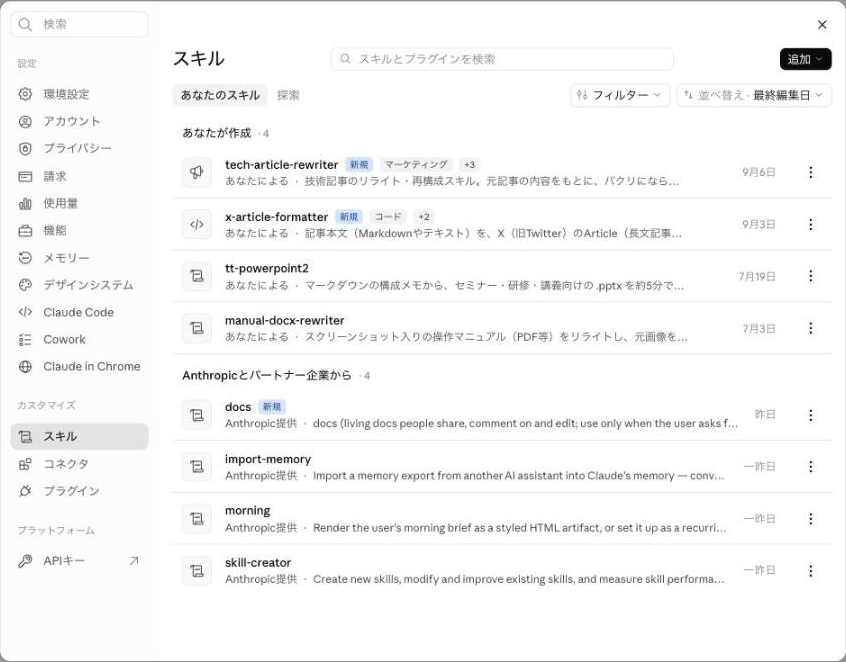The height and width of the screenshot is (662, 846).
Task: Open manual-docx-rewriter skill name
Action: coord(284,320)
